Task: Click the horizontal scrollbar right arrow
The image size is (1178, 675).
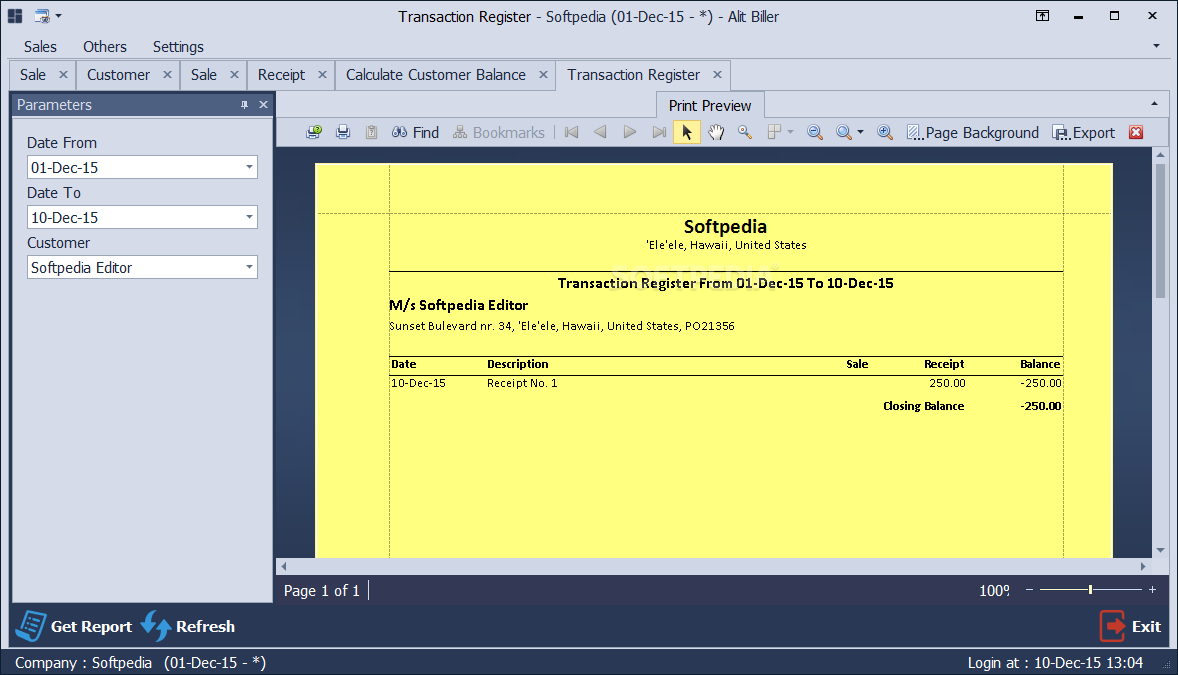Action: 1143,566
